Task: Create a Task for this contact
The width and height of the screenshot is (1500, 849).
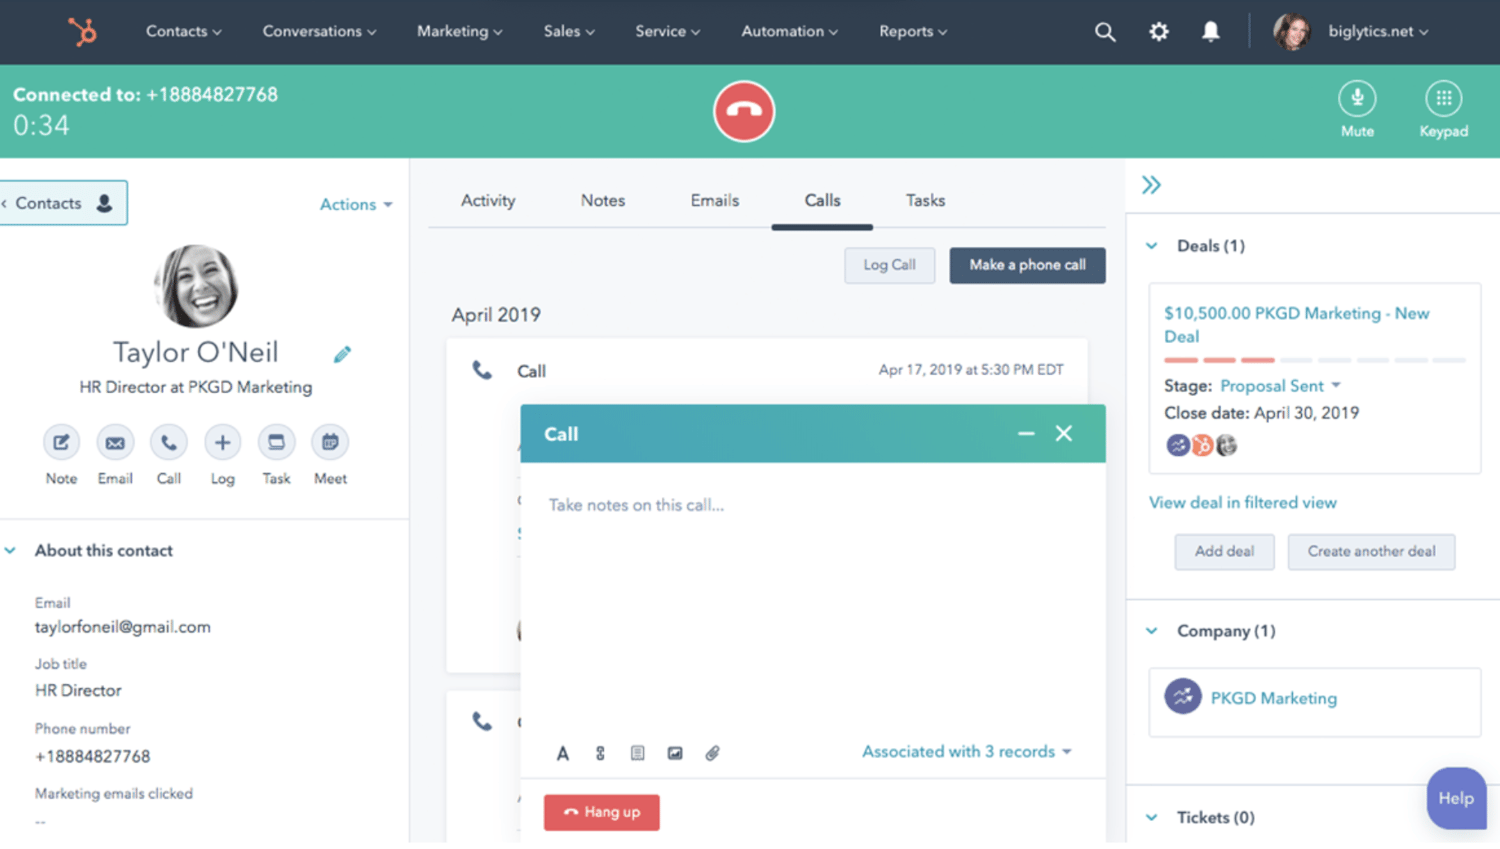Action: pos(276,443)
